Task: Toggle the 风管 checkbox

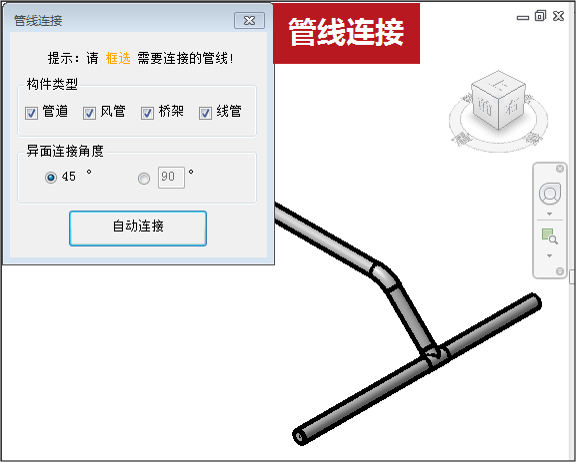Action: point(89,113)
